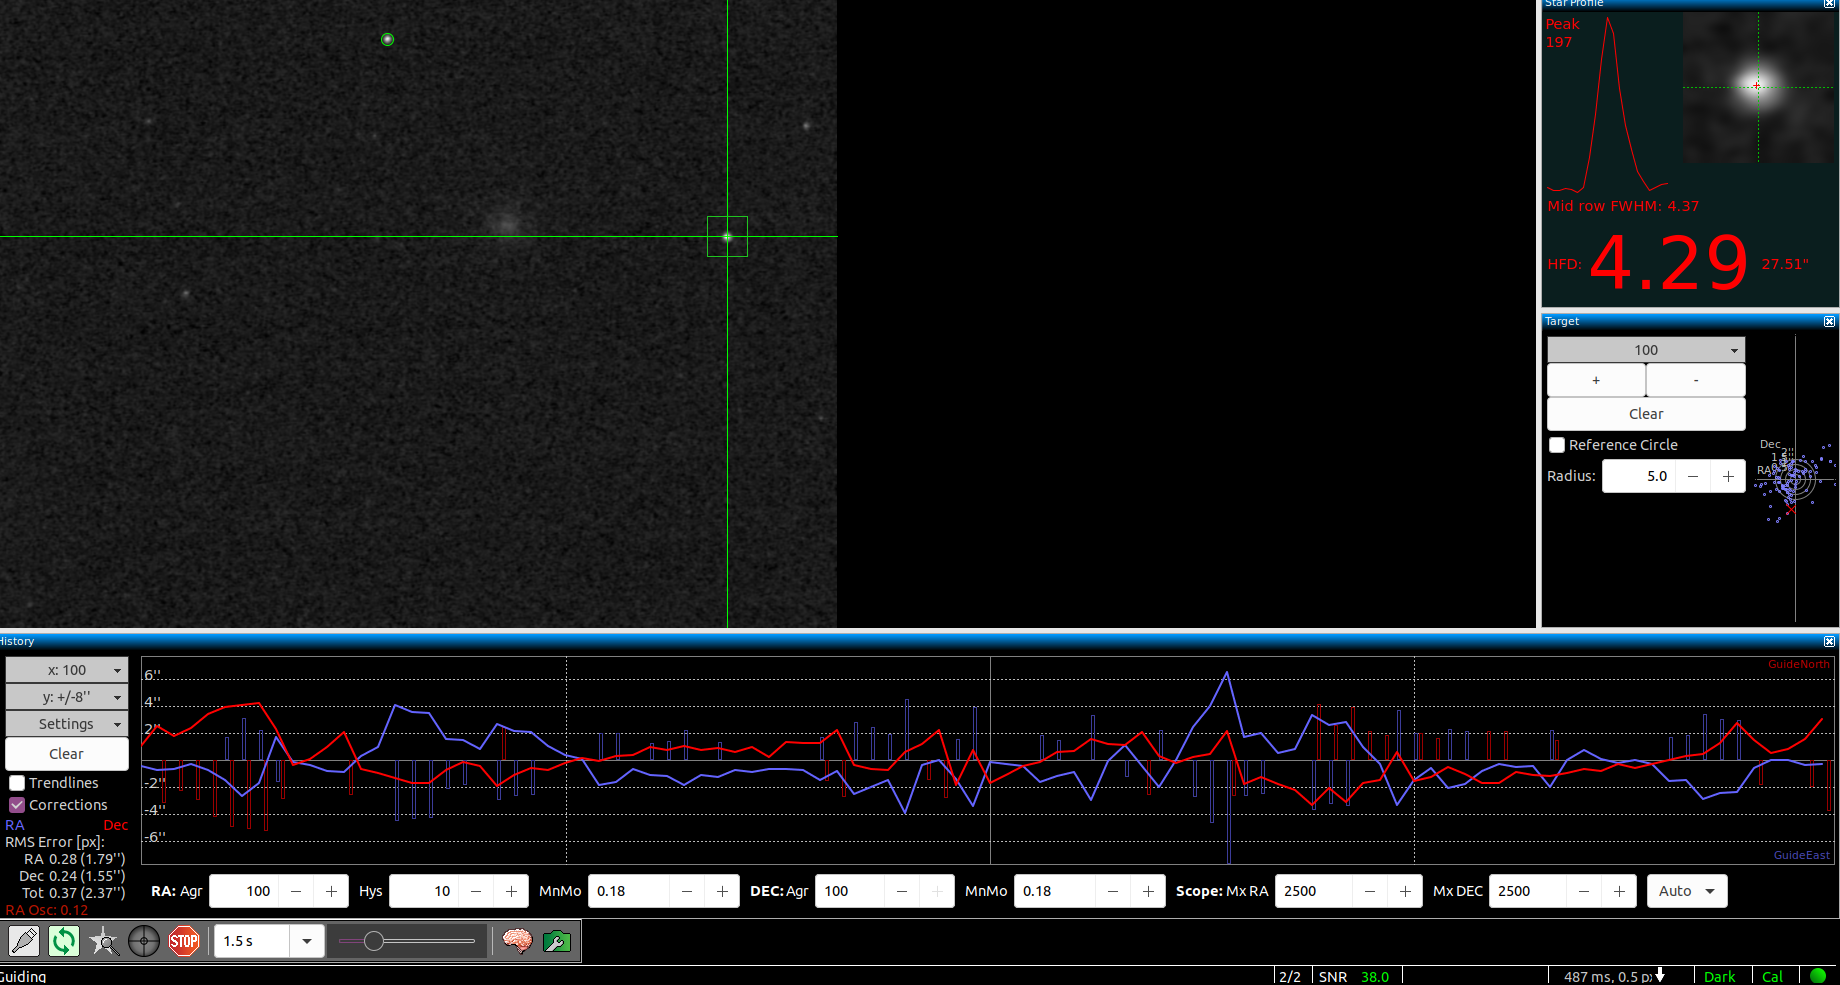Viewport: 1840px width, 985px height.
Task: Open the x: 100 graph length dropdown
Action: coord(67,670)
